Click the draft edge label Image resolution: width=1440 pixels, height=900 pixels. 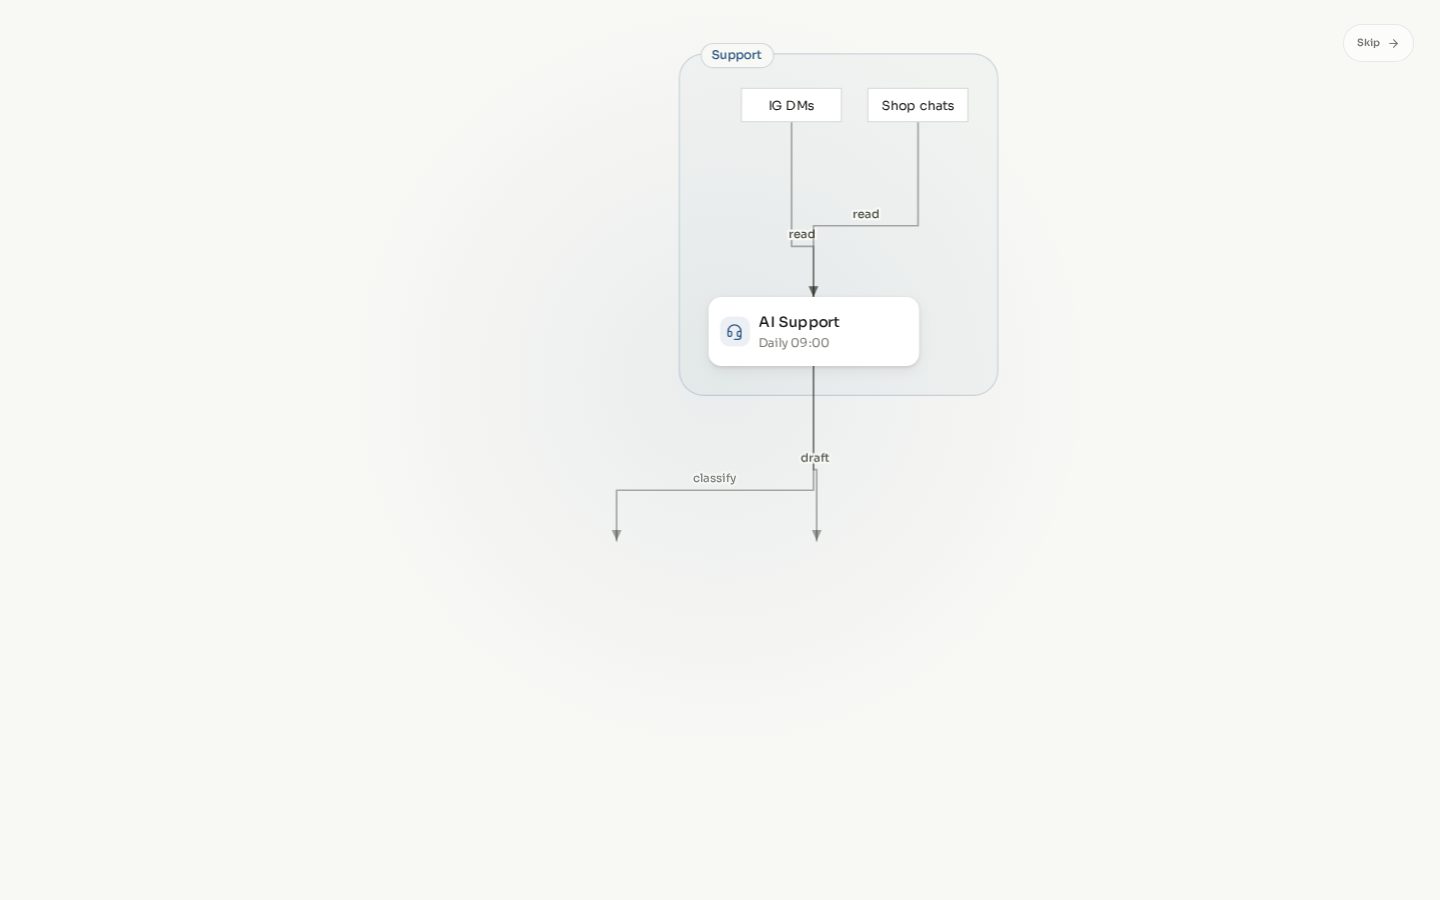[815, 458]
